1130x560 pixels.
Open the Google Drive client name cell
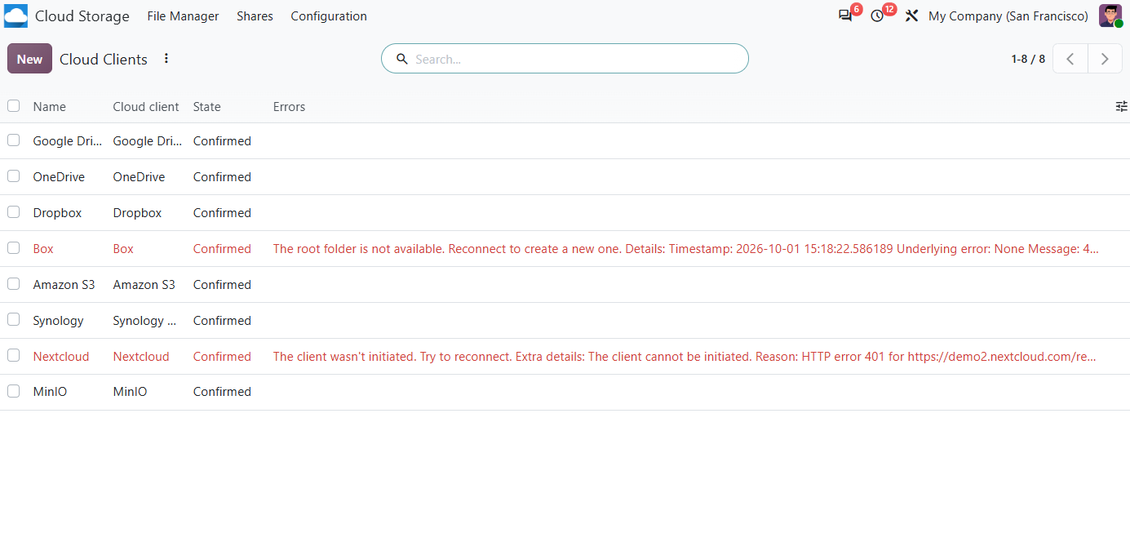click(68, 141)
